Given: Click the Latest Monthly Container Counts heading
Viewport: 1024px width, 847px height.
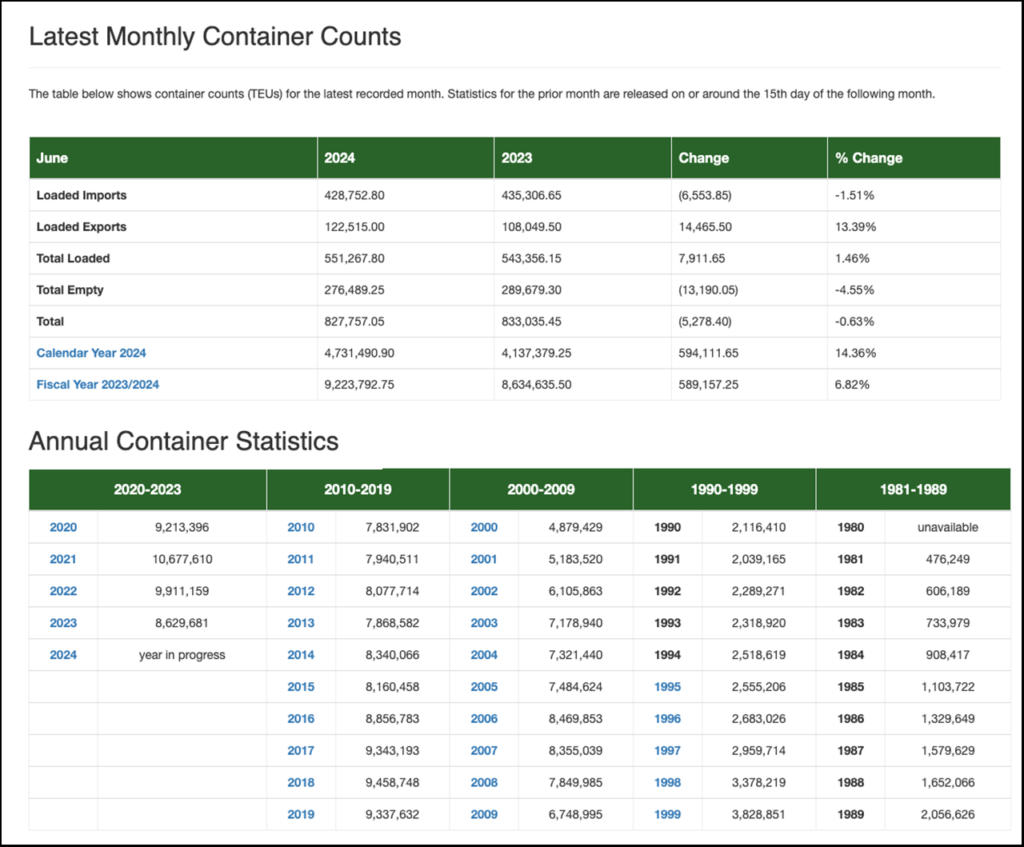Looking at the screenshot, I should coord(215,37).
